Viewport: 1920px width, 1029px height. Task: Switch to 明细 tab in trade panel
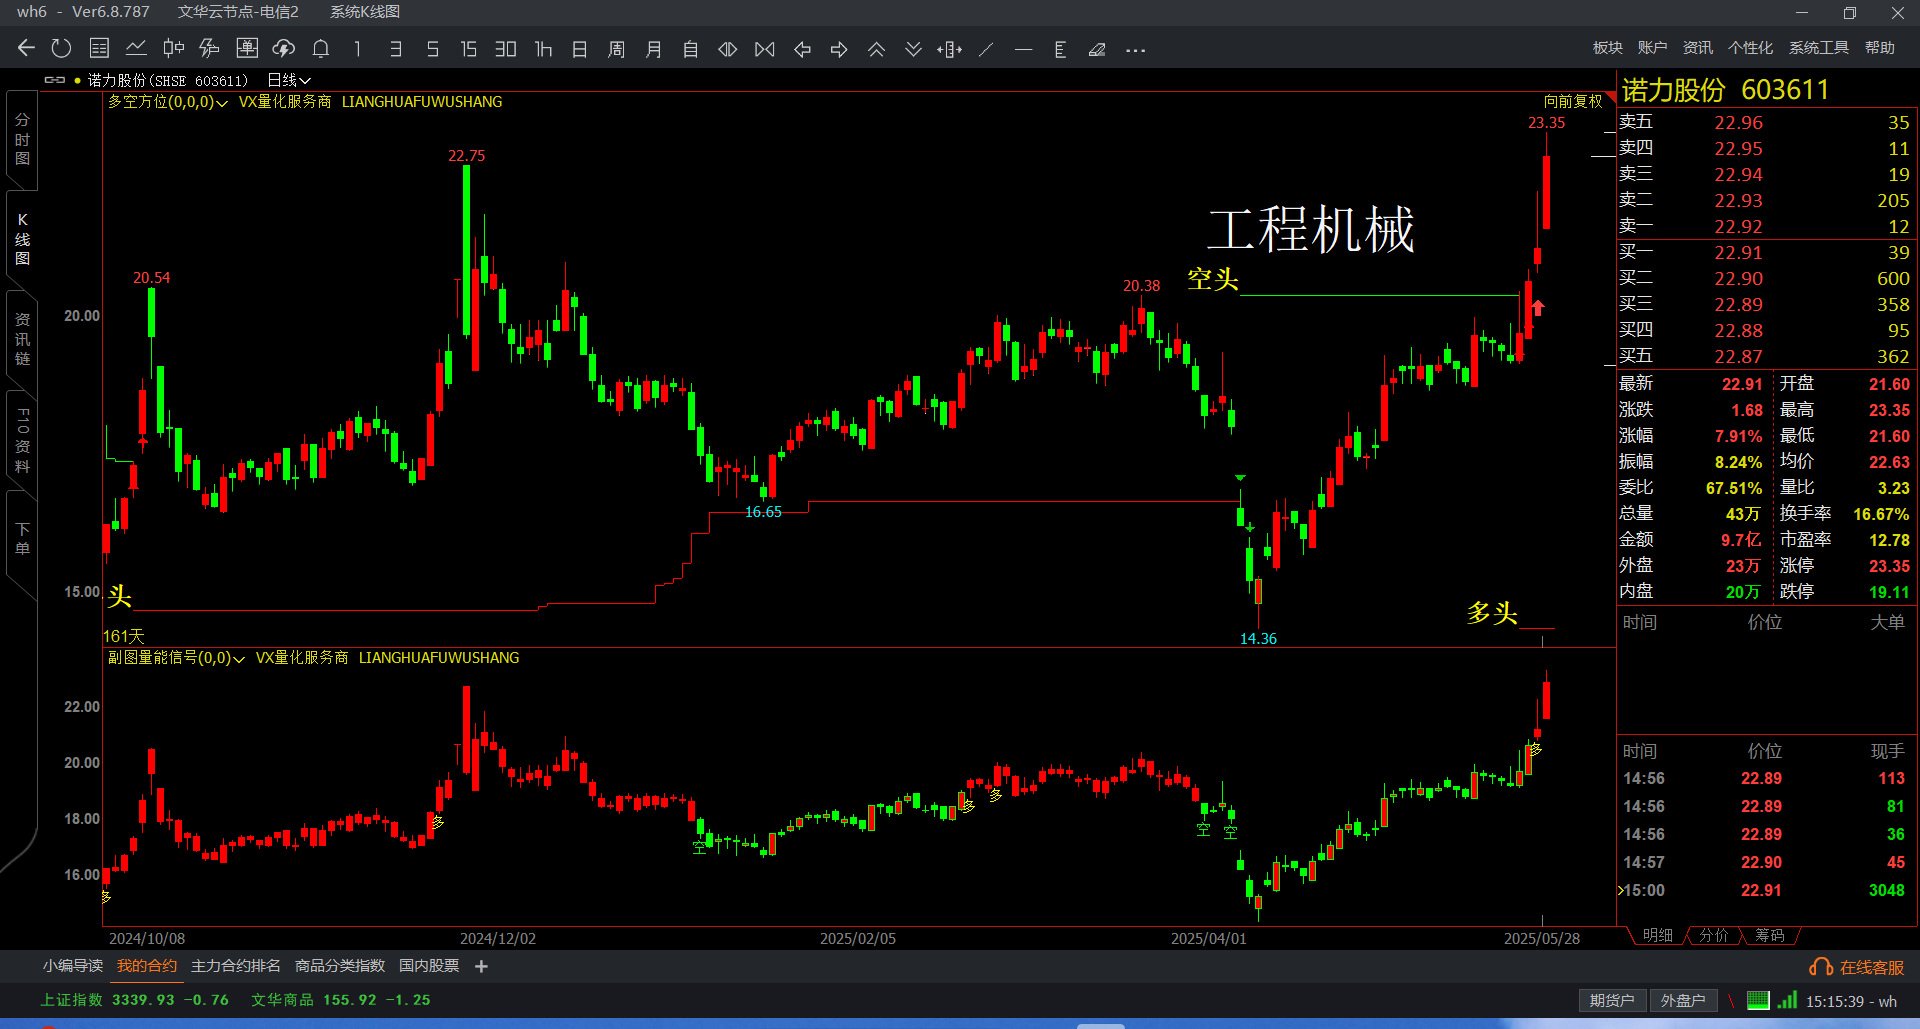[x=1657, y=935]
